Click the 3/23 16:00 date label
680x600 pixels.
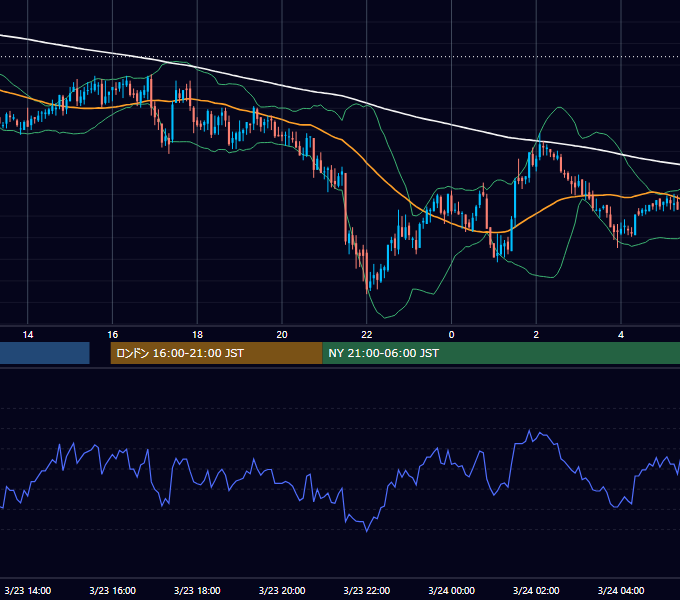(x=112, y=590)
